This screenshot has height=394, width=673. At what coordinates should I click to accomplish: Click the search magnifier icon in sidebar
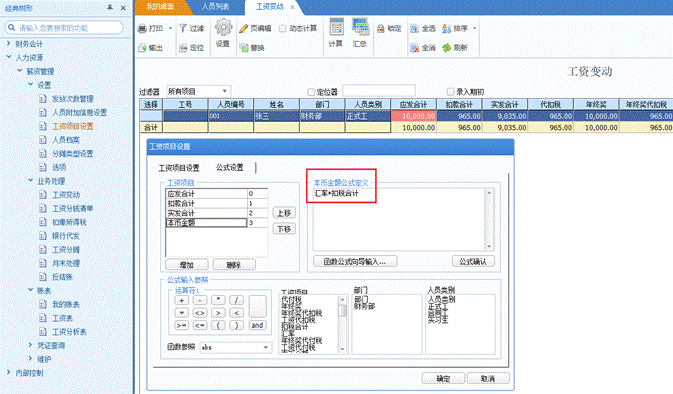[x=12, y=28]
